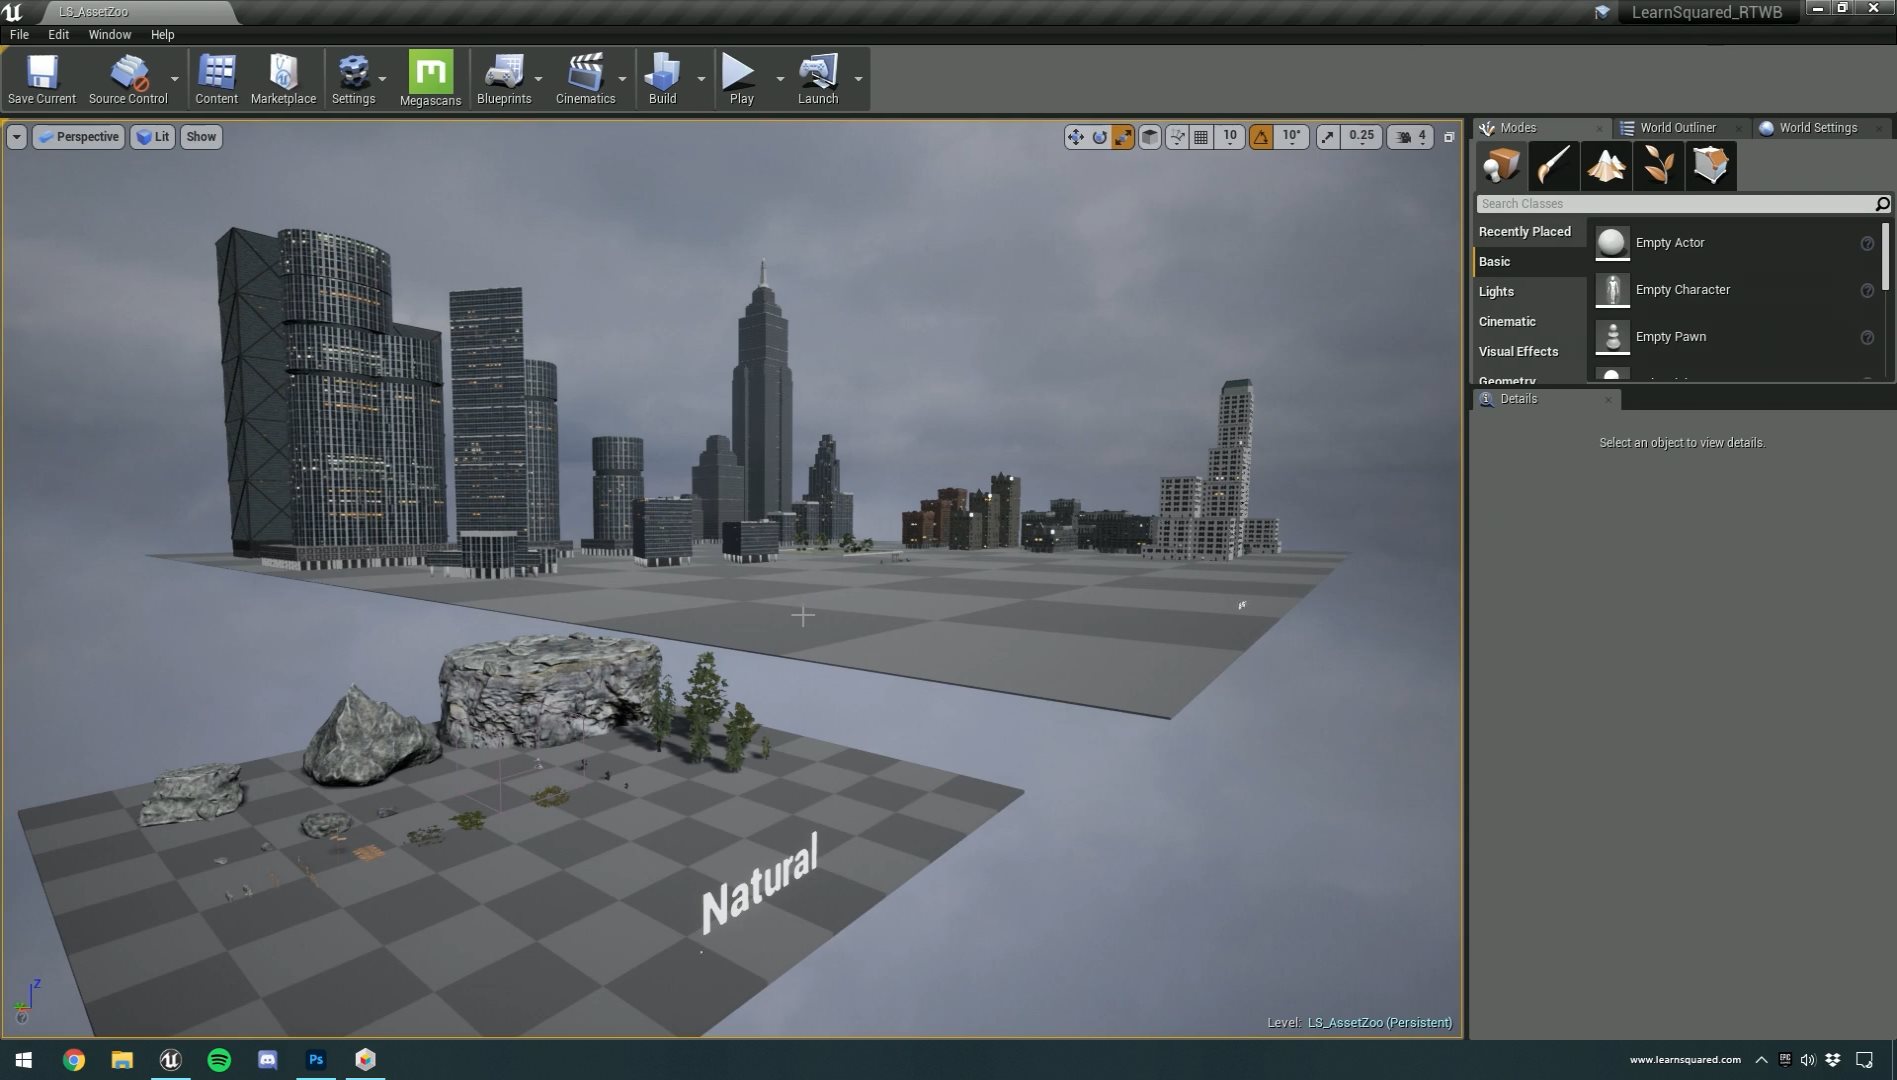Open the File menu

19,34
